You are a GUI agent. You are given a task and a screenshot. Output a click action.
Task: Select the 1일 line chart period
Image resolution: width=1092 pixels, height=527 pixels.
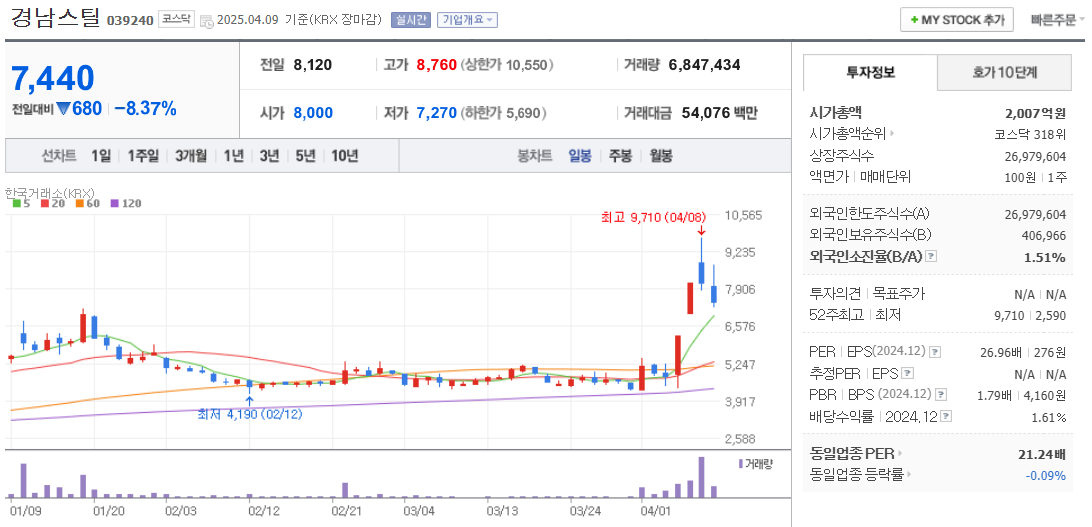coord(101,156)
